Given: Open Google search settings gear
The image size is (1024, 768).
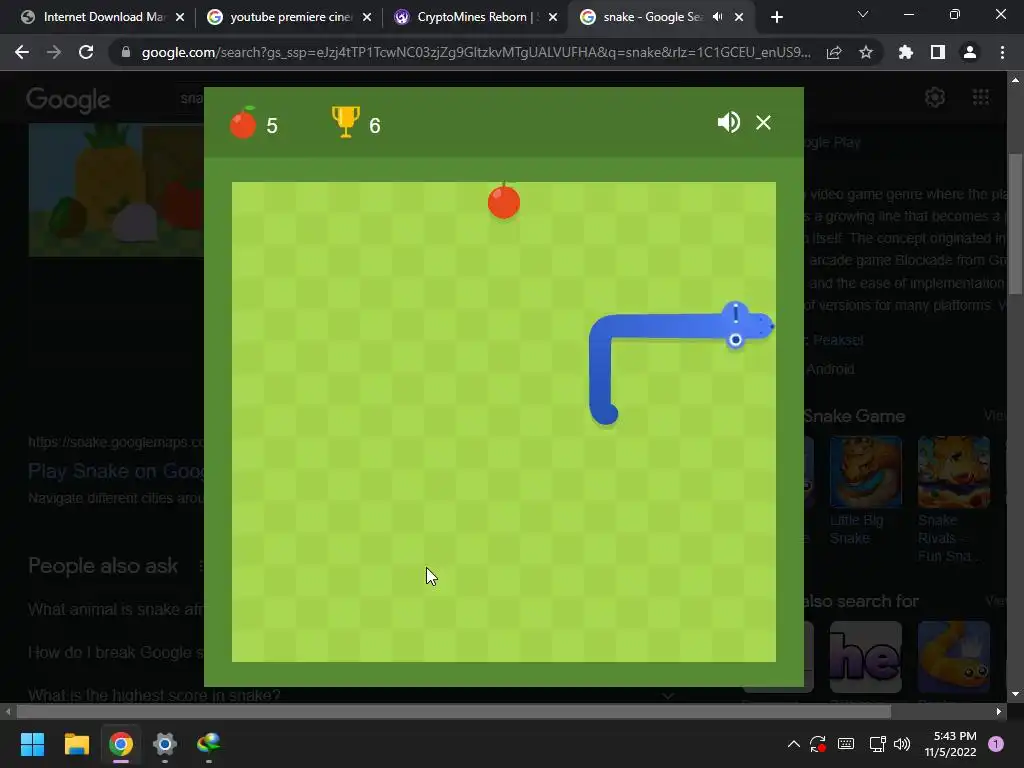Looking at the screenshot, I should tap(935, 97).
